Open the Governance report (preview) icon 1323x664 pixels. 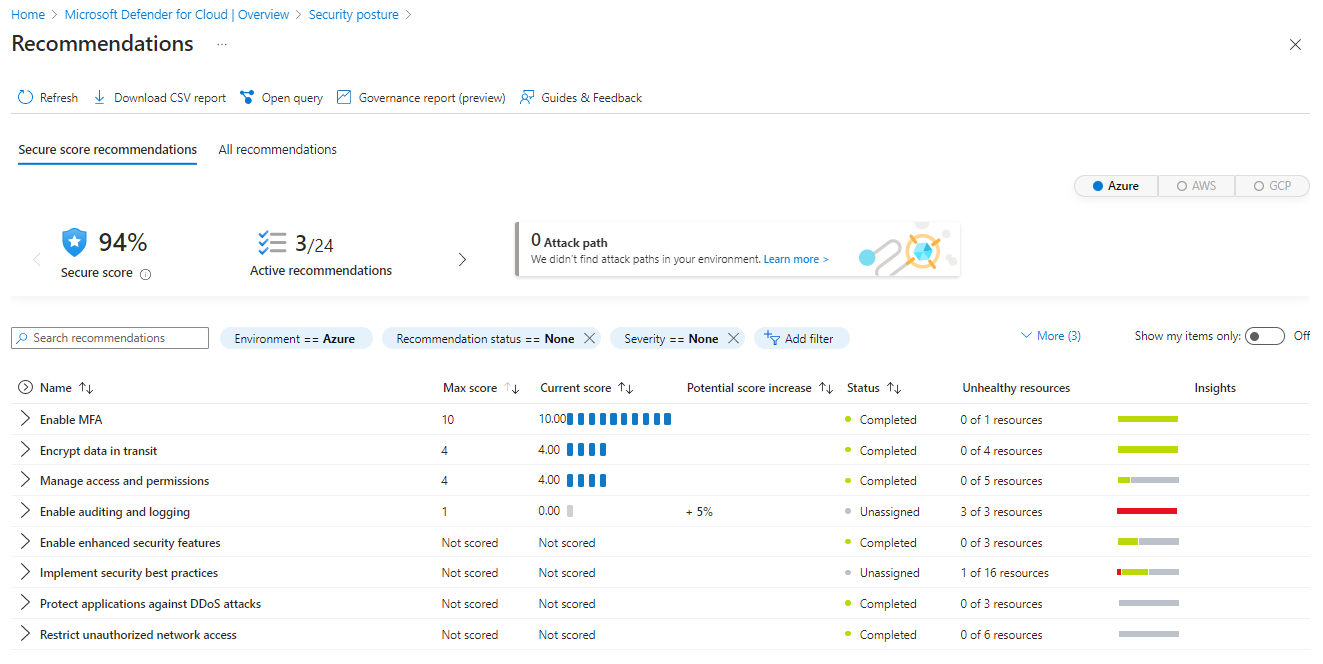pos(344,98)
